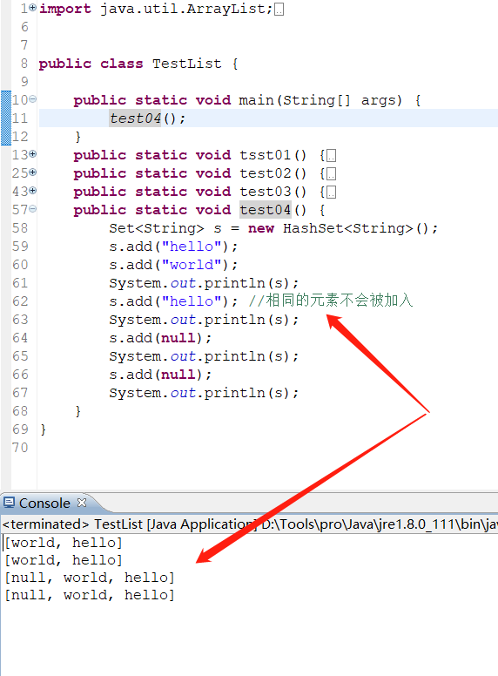Click the collapsed tsst01 body box icon
498x676 pixels.
[x=331, y=155]
